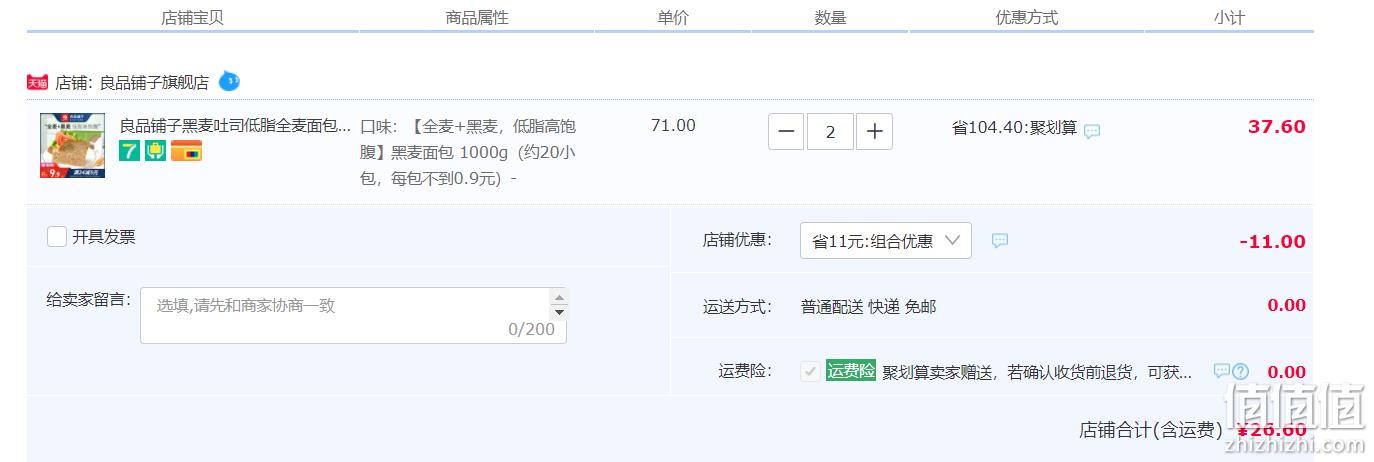Click the 店铺合计(含运费) total label
This screenshot has height=462, width=1374.
(1151, 430)
